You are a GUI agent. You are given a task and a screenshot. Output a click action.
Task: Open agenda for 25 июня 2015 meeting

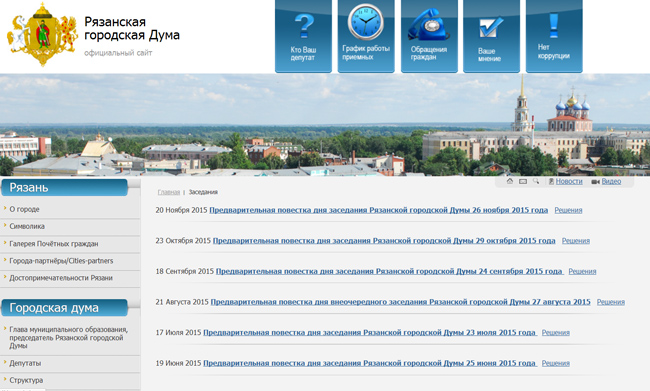tap(370, 363)
